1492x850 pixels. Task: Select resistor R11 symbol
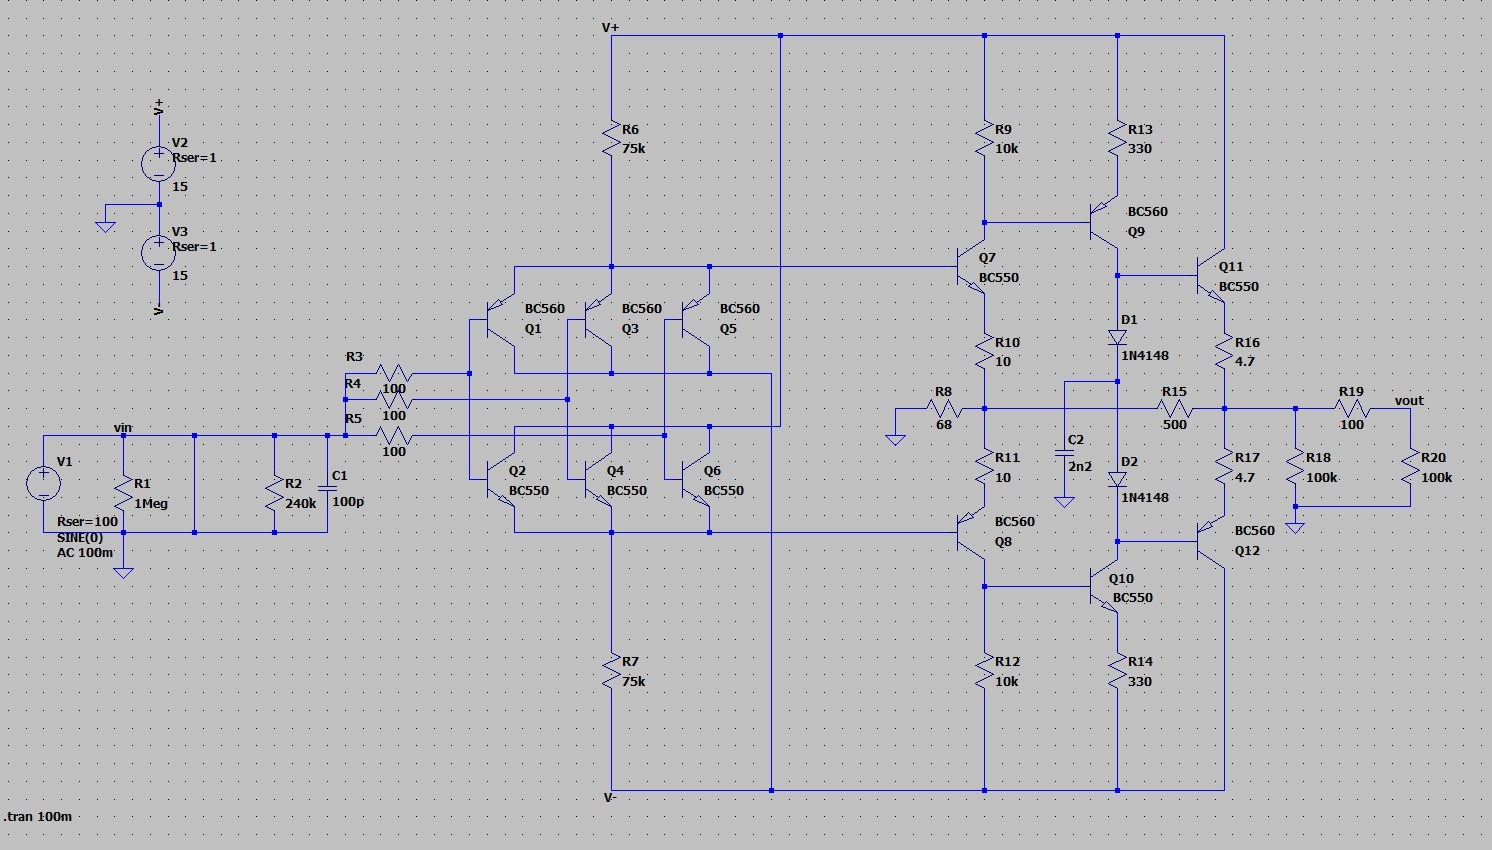pyautogui.click(x=985, y=468)
